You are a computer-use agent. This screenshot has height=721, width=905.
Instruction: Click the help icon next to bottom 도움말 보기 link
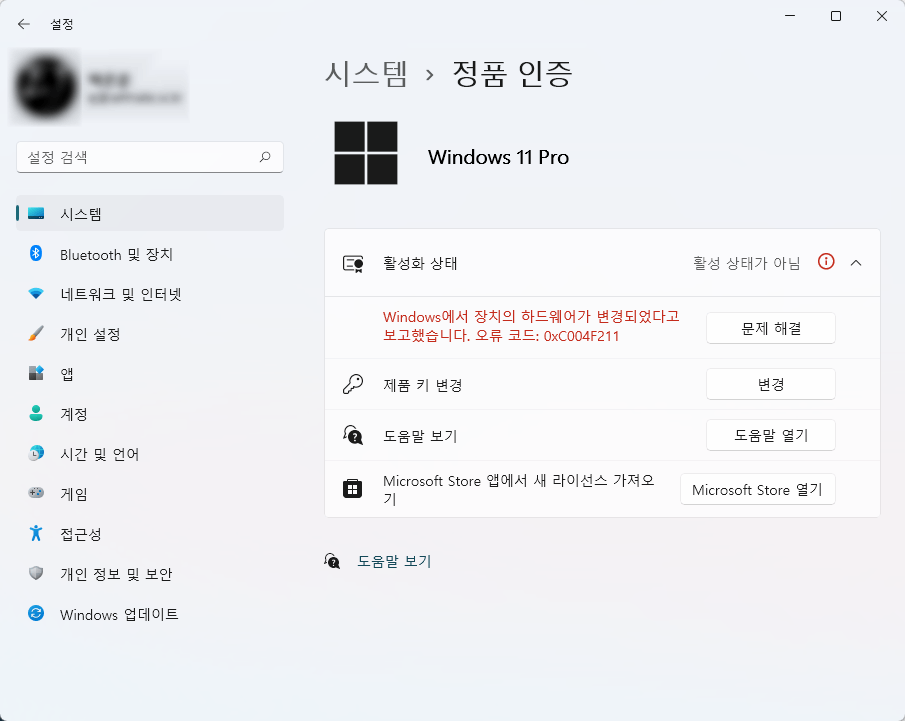pyautogui.click(x=332, y=561)
